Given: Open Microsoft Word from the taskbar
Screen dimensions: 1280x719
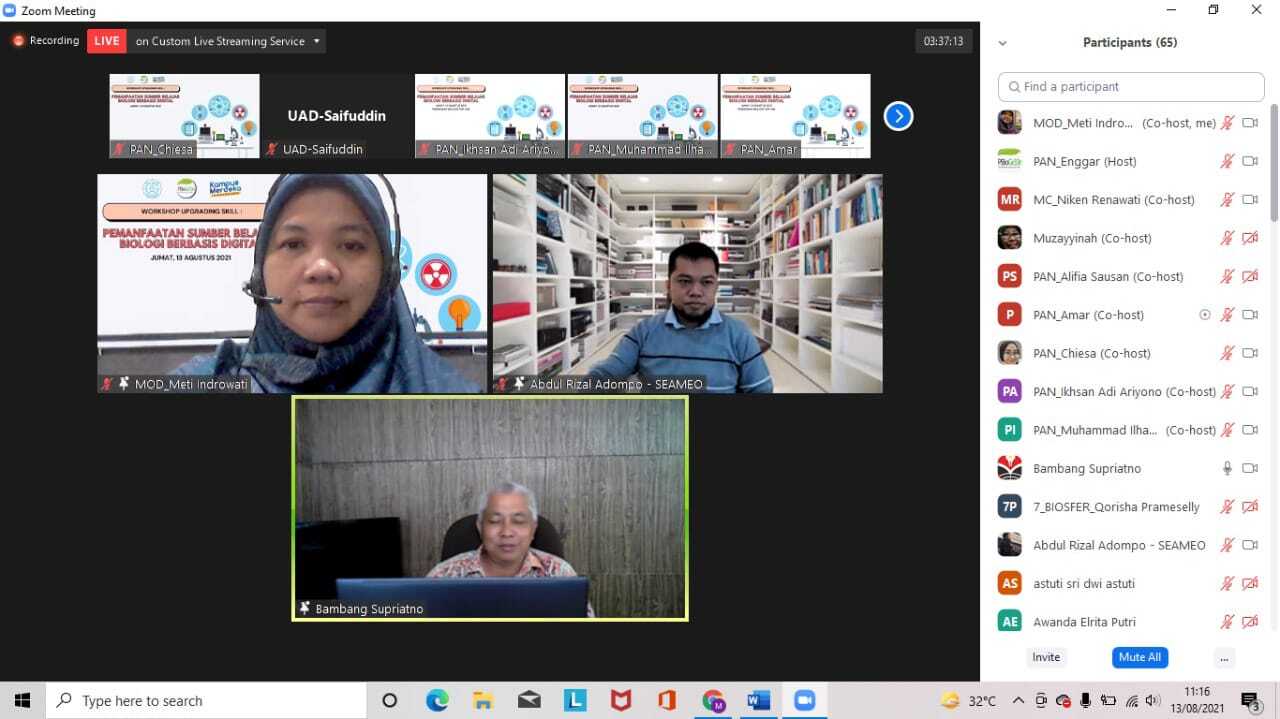Looking at the screenshot, I should (x=758, y=700).
